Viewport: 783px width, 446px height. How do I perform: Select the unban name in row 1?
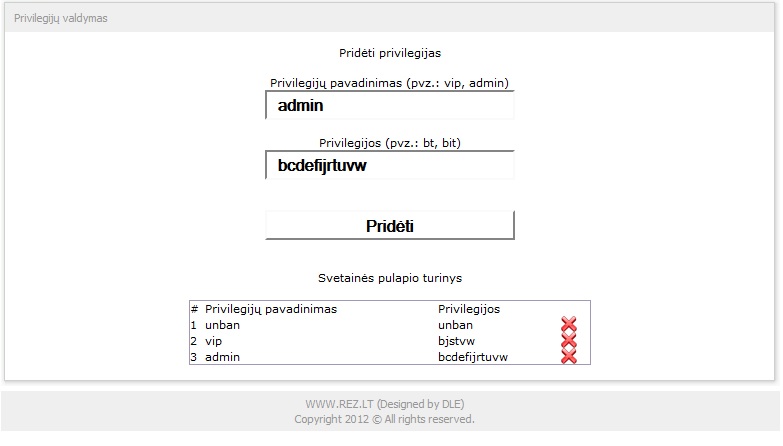click(222, 325)
